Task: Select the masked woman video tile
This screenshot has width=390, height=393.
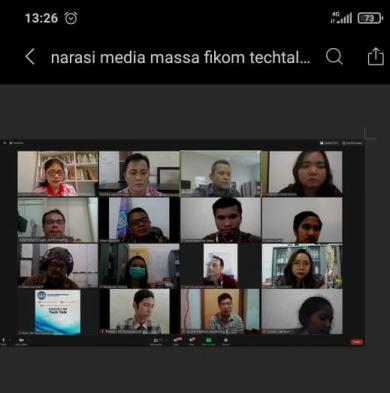Action: point(139,266)
